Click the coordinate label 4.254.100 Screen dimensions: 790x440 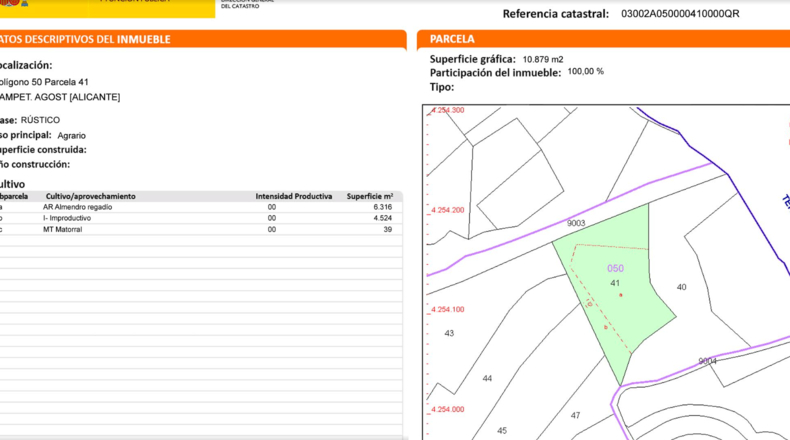(447, 309)
